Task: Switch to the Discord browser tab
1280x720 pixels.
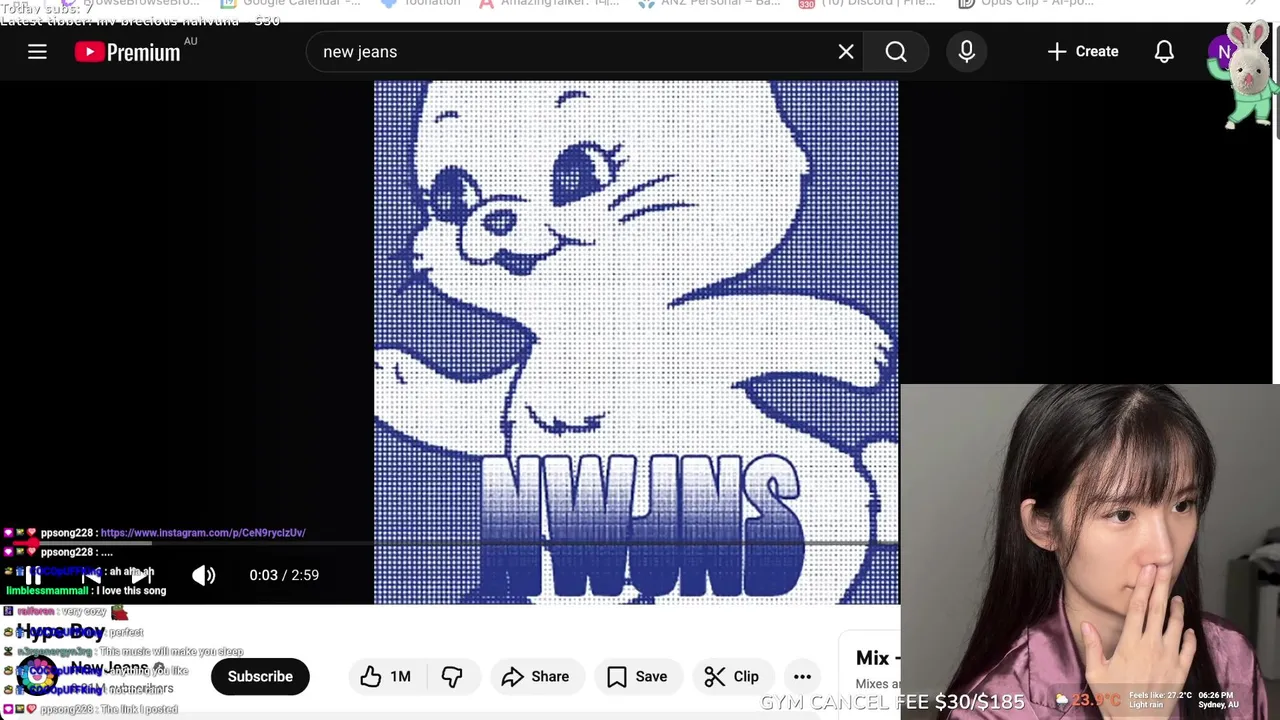Action: [867, 3]
